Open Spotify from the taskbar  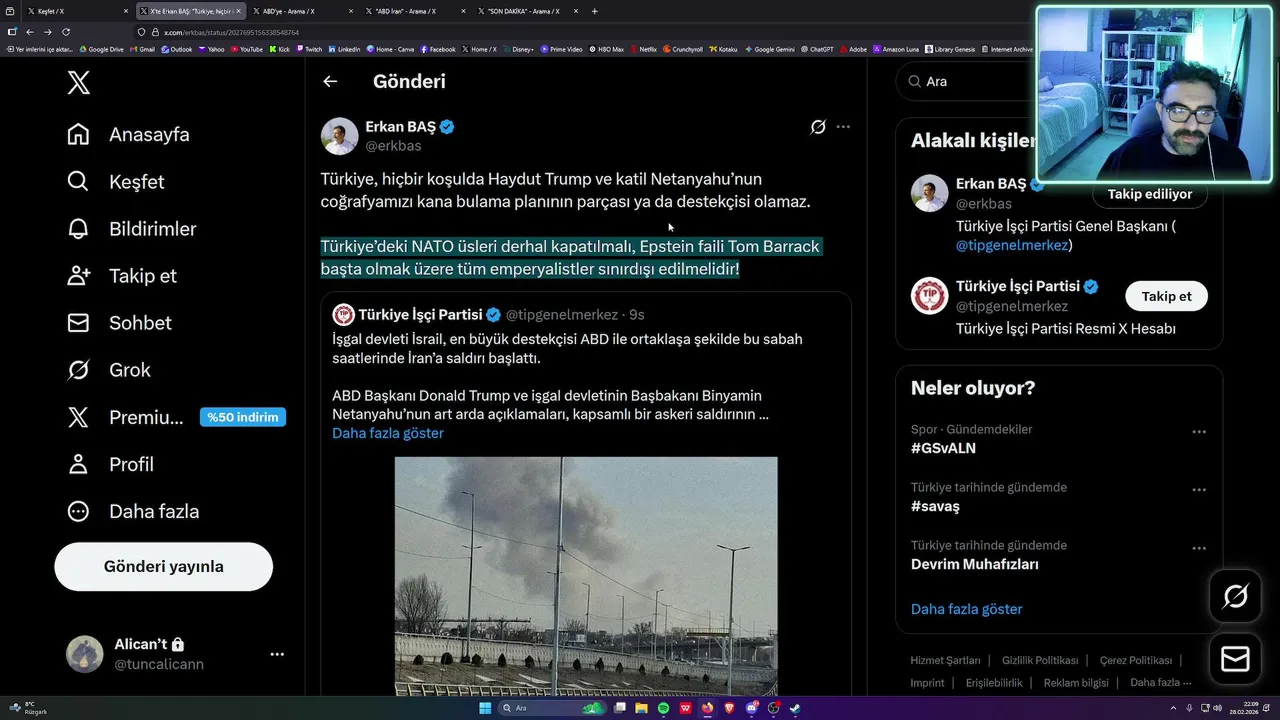664,708
